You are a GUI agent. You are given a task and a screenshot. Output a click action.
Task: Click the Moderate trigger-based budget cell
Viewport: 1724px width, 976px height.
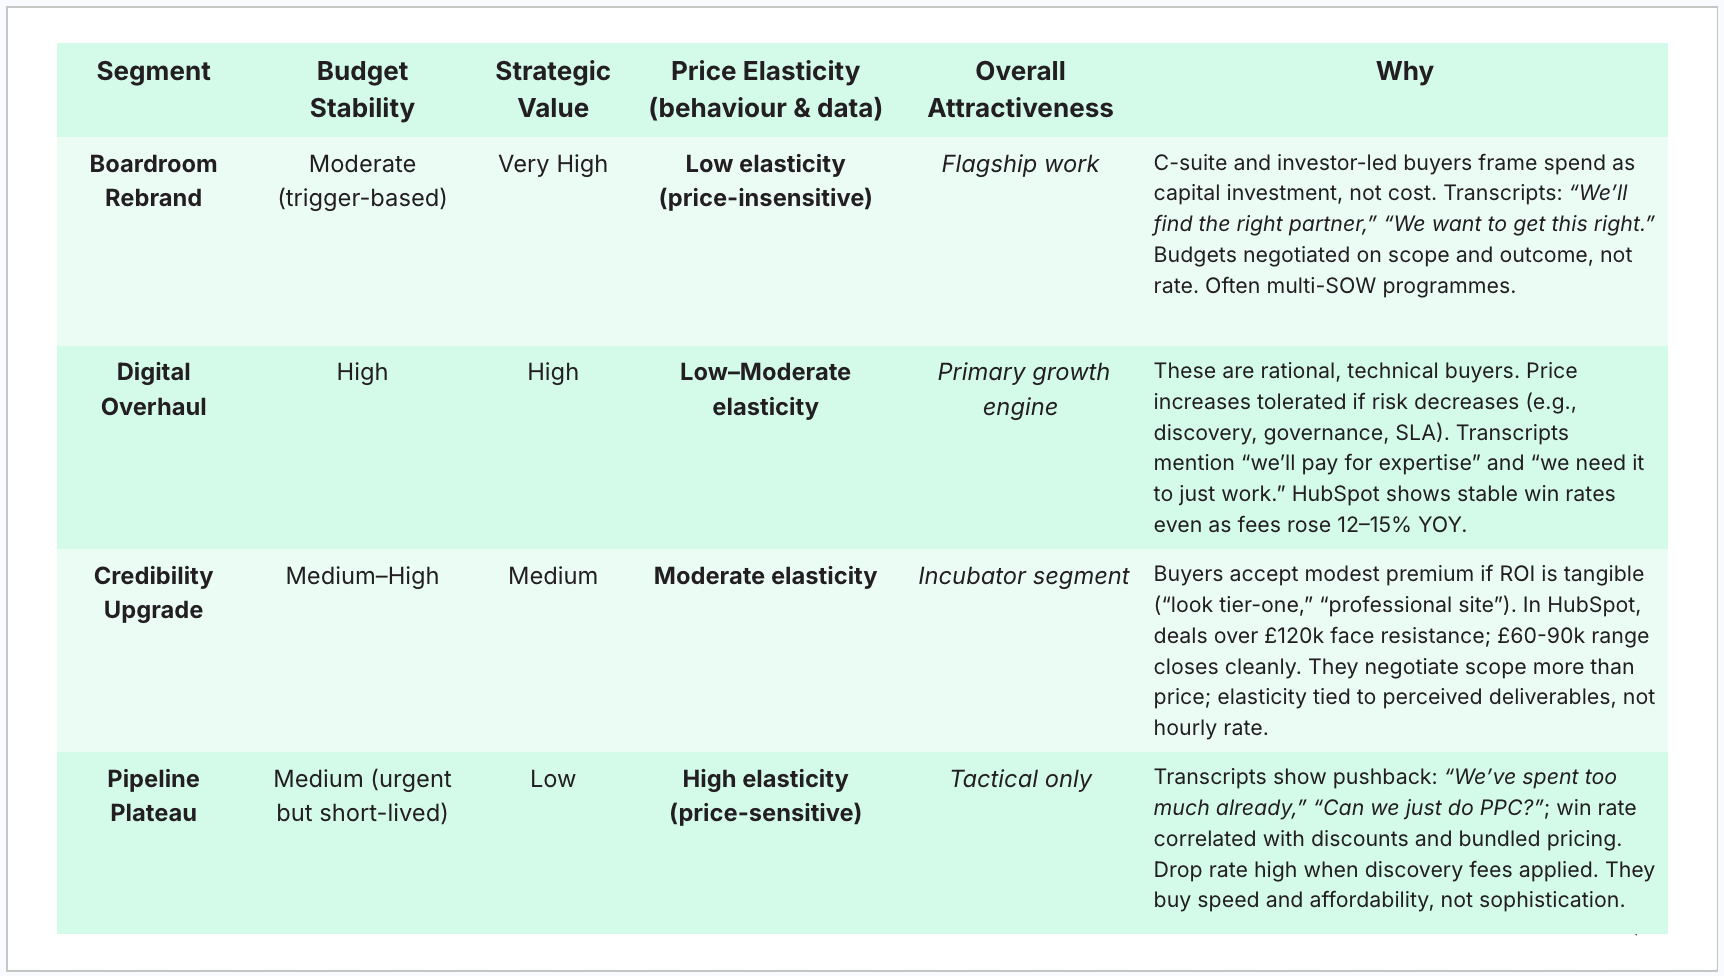pos(362,181)
